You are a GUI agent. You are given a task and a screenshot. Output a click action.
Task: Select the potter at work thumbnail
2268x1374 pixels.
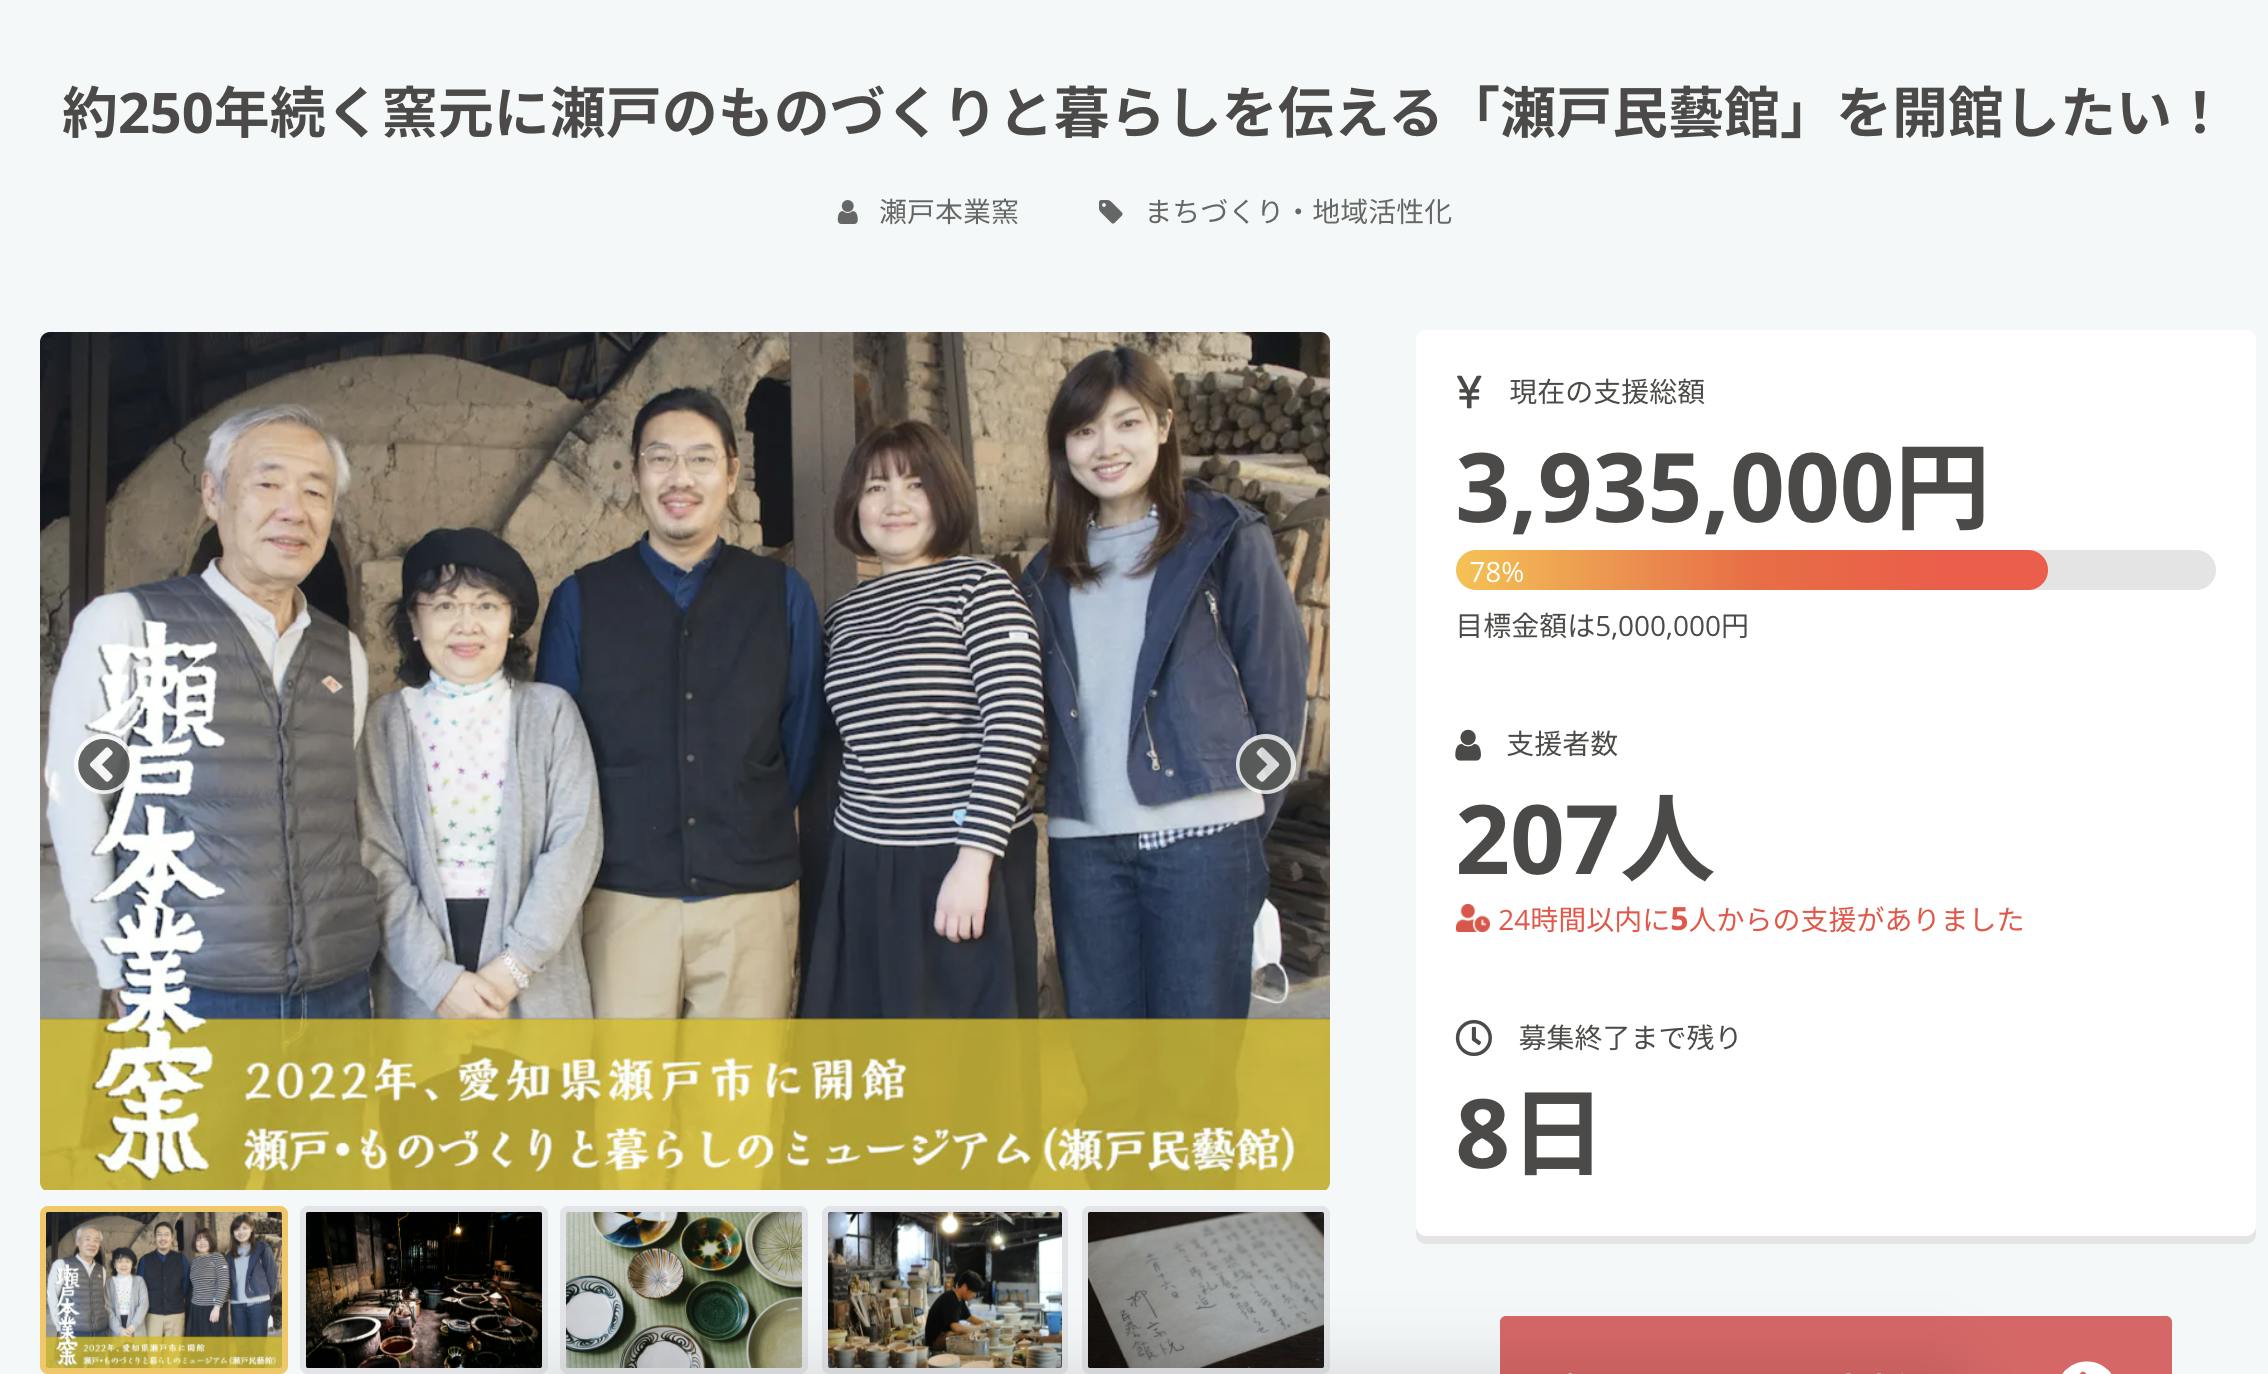tap(945, 1289)
